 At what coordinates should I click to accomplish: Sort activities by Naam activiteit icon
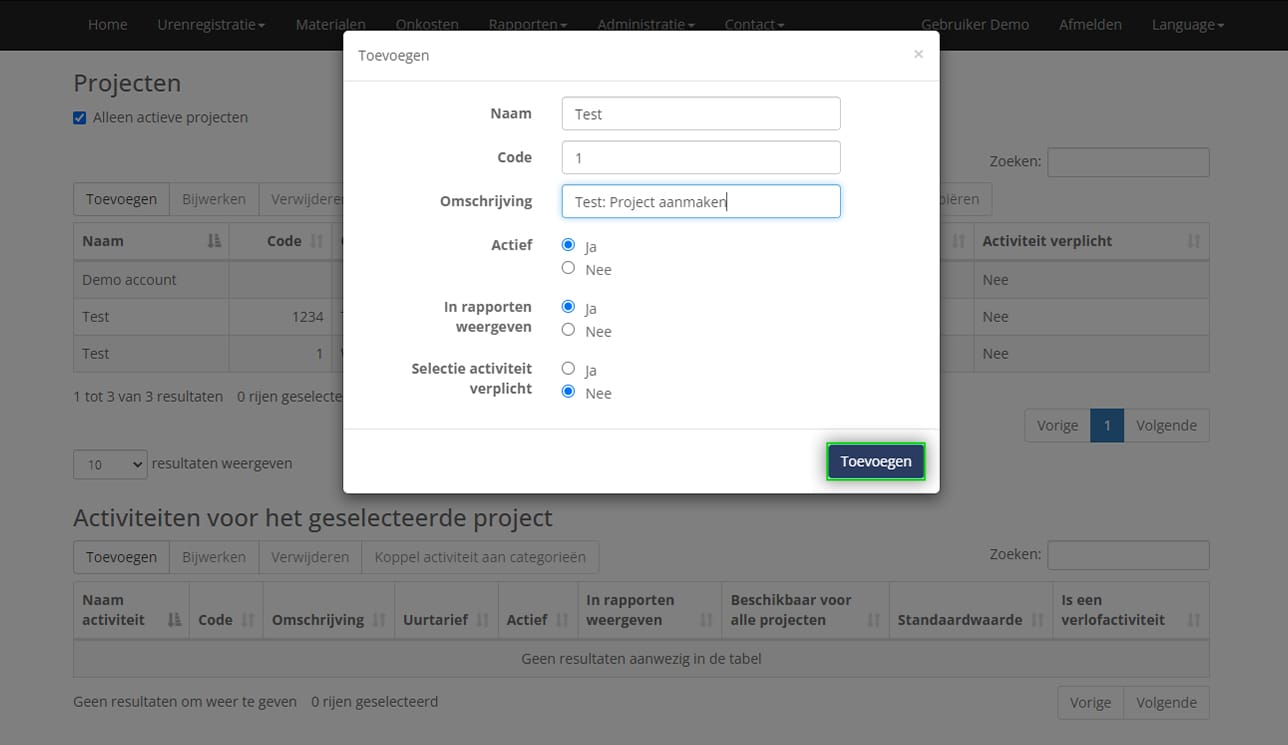click(175, 620)
